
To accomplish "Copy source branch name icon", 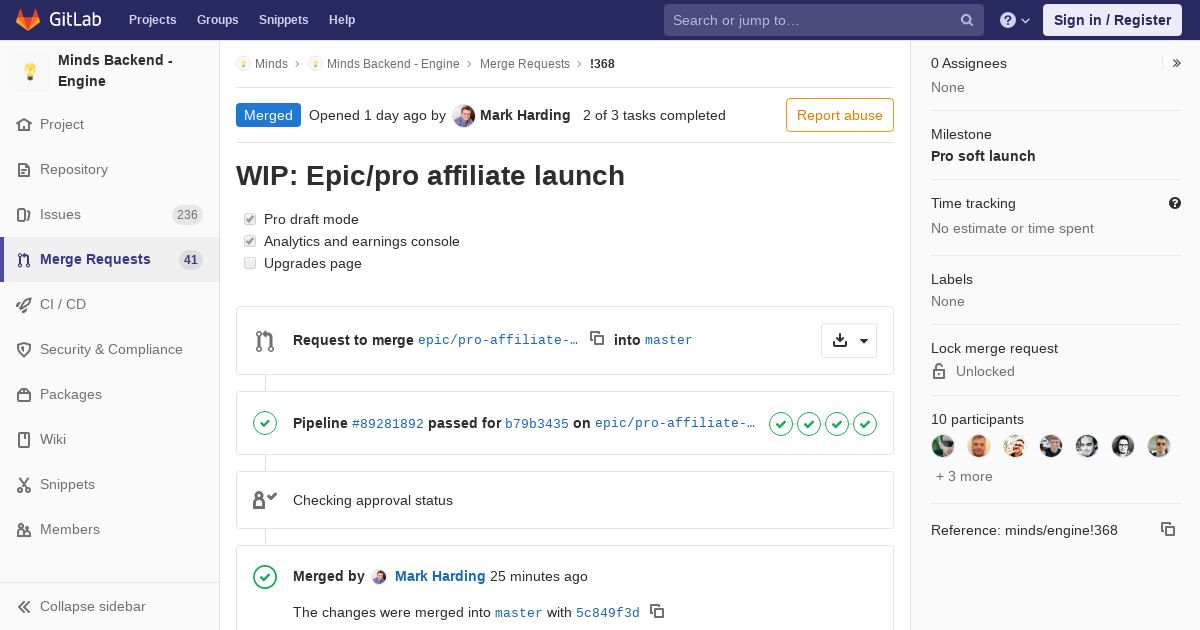I will [597, 338].
